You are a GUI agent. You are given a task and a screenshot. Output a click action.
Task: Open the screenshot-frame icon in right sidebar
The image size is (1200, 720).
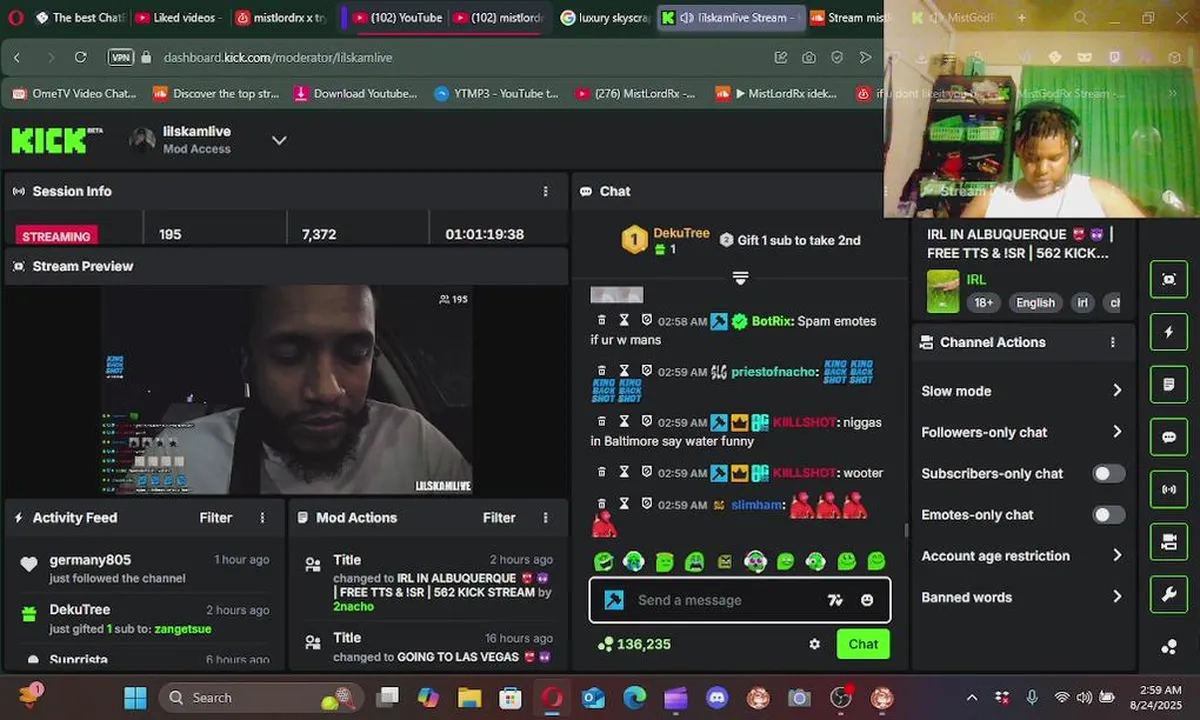(1169, 279)
